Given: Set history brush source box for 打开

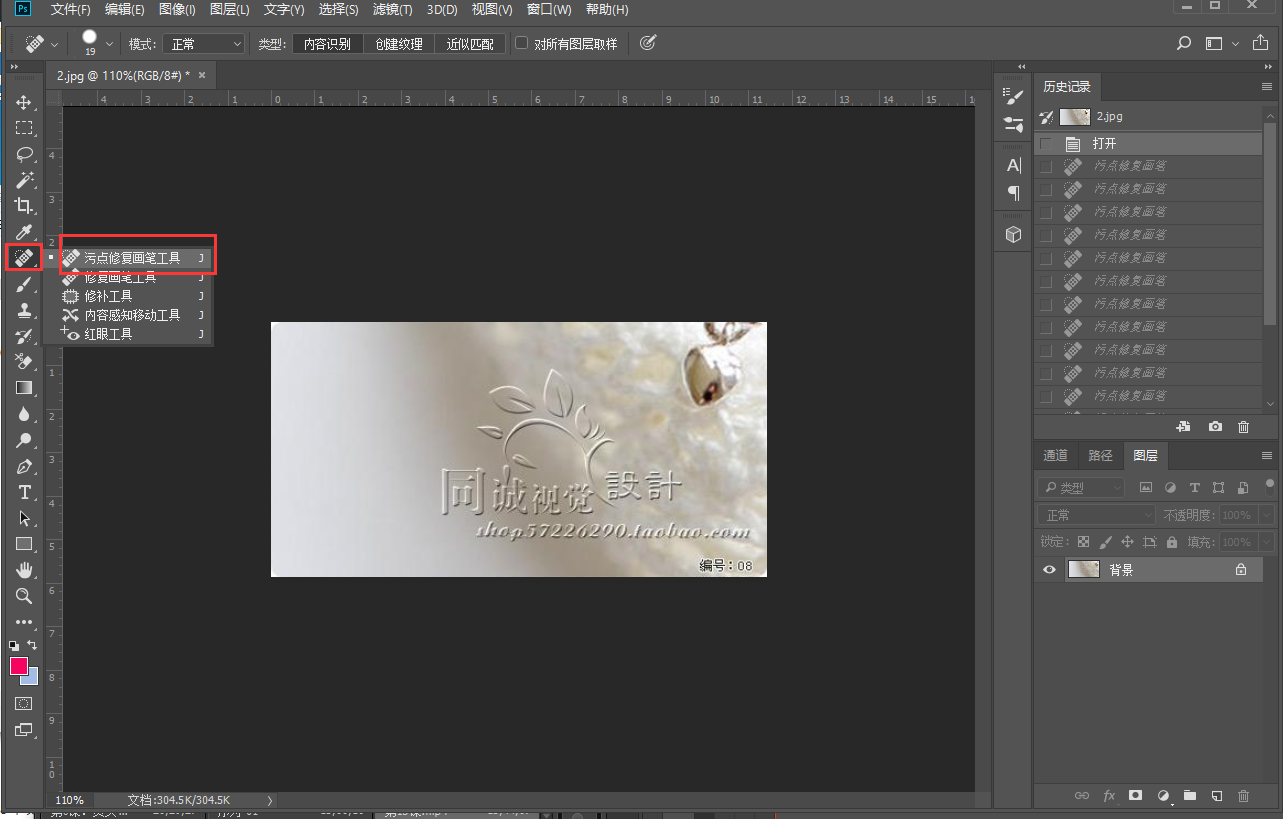Looking at the screenshot, I should point(1046,144).
